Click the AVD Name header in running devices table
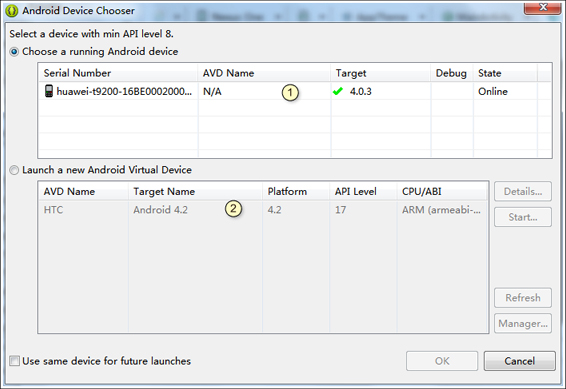The height and width of the screenshot is (389, 566). 264,73
